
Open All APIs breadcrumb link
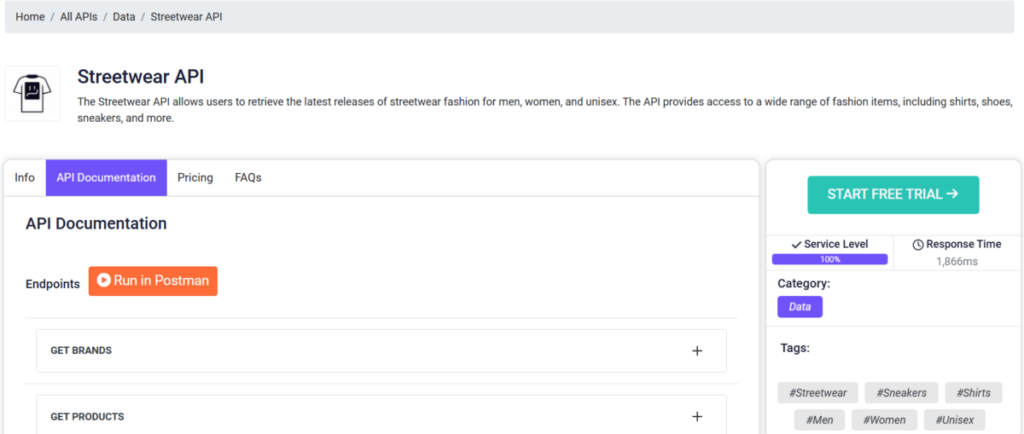click(x=78, y=17)
